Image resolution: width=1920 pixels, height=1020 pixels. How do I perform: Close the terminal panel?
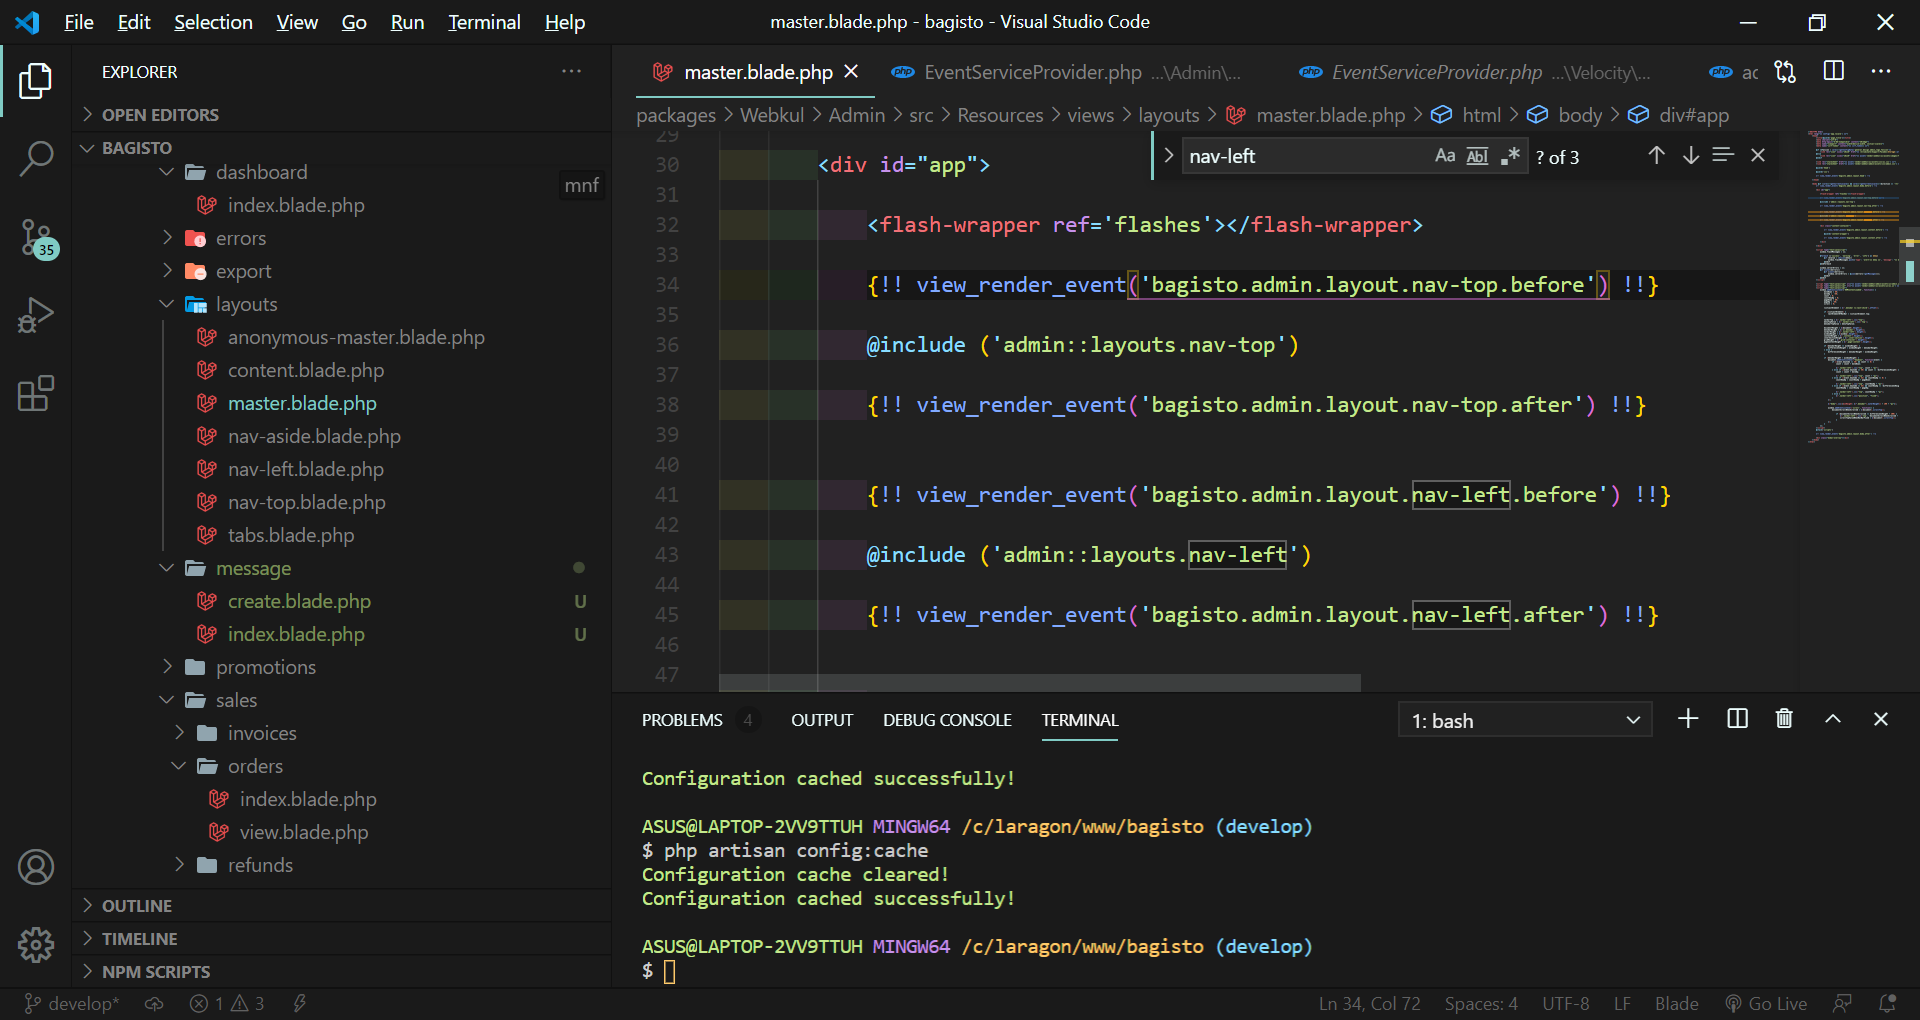pos(1881,719)
